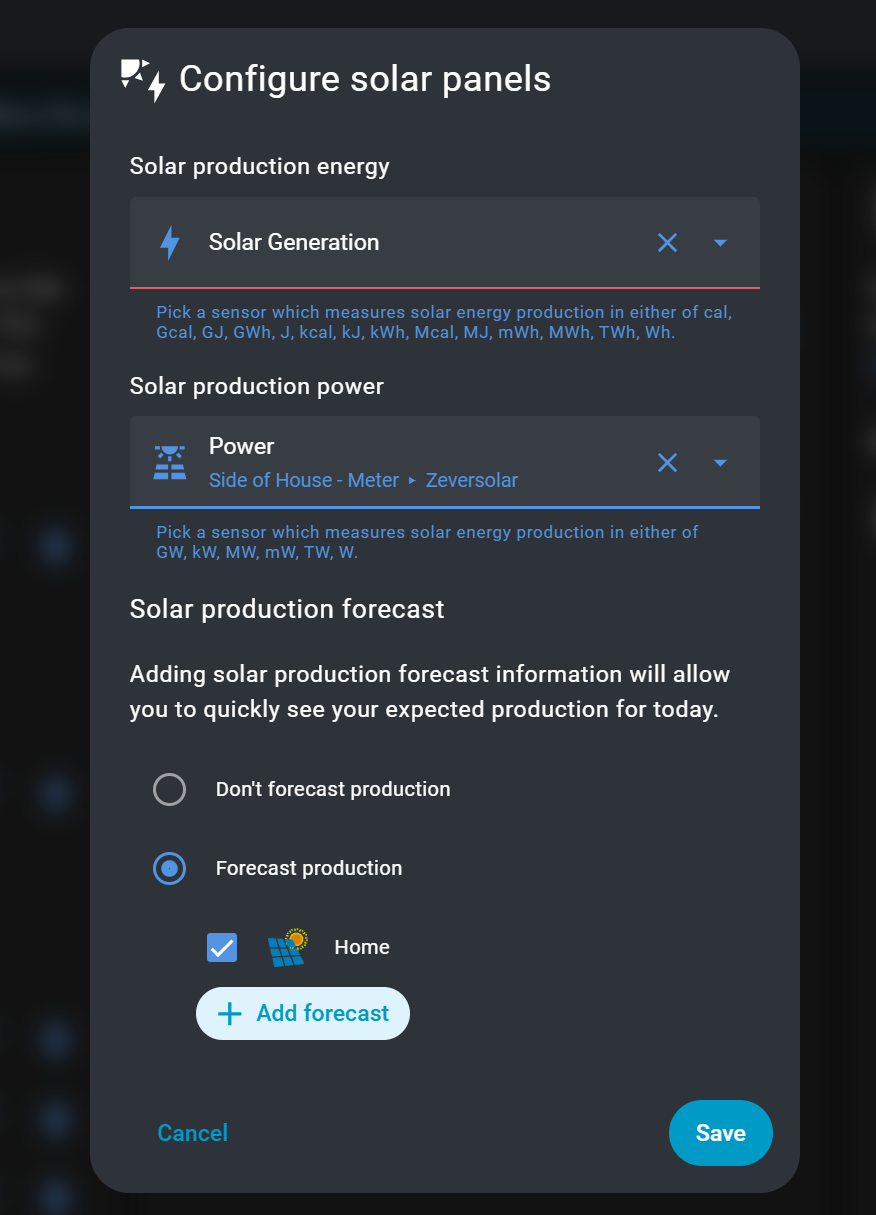Image resolution: width=876 pixels, height=1215 pixels.
Task: Click the Side of House - Meter text
Action: 304,481
